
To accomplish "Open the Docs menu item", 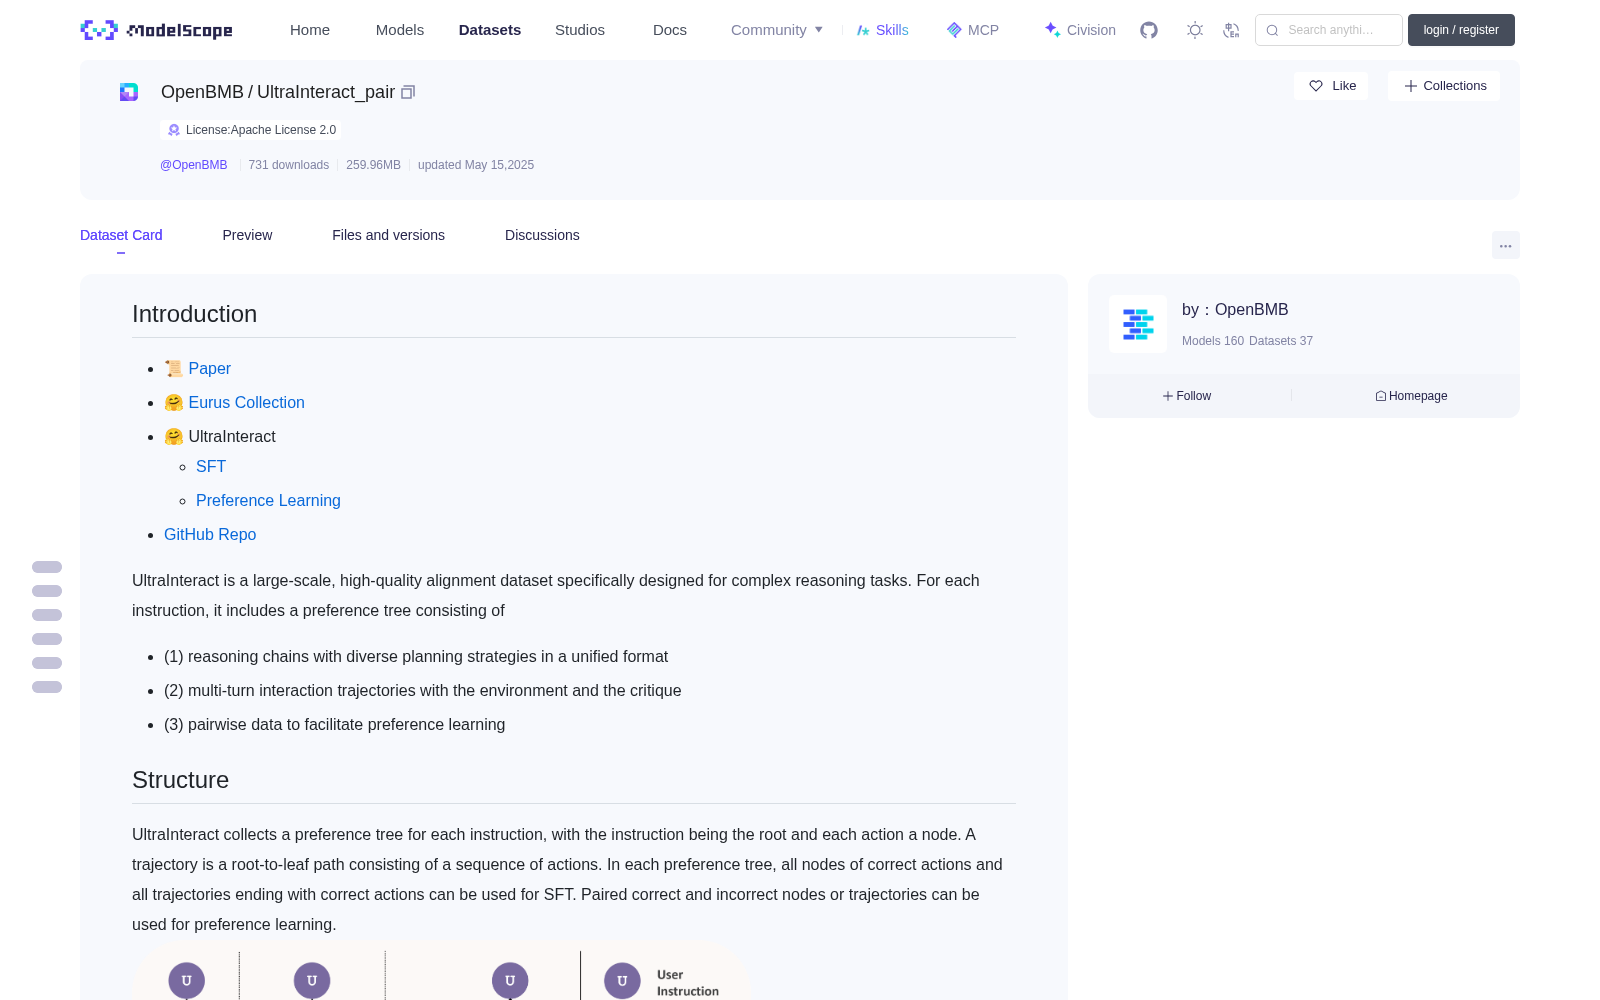I will [670, 30].
